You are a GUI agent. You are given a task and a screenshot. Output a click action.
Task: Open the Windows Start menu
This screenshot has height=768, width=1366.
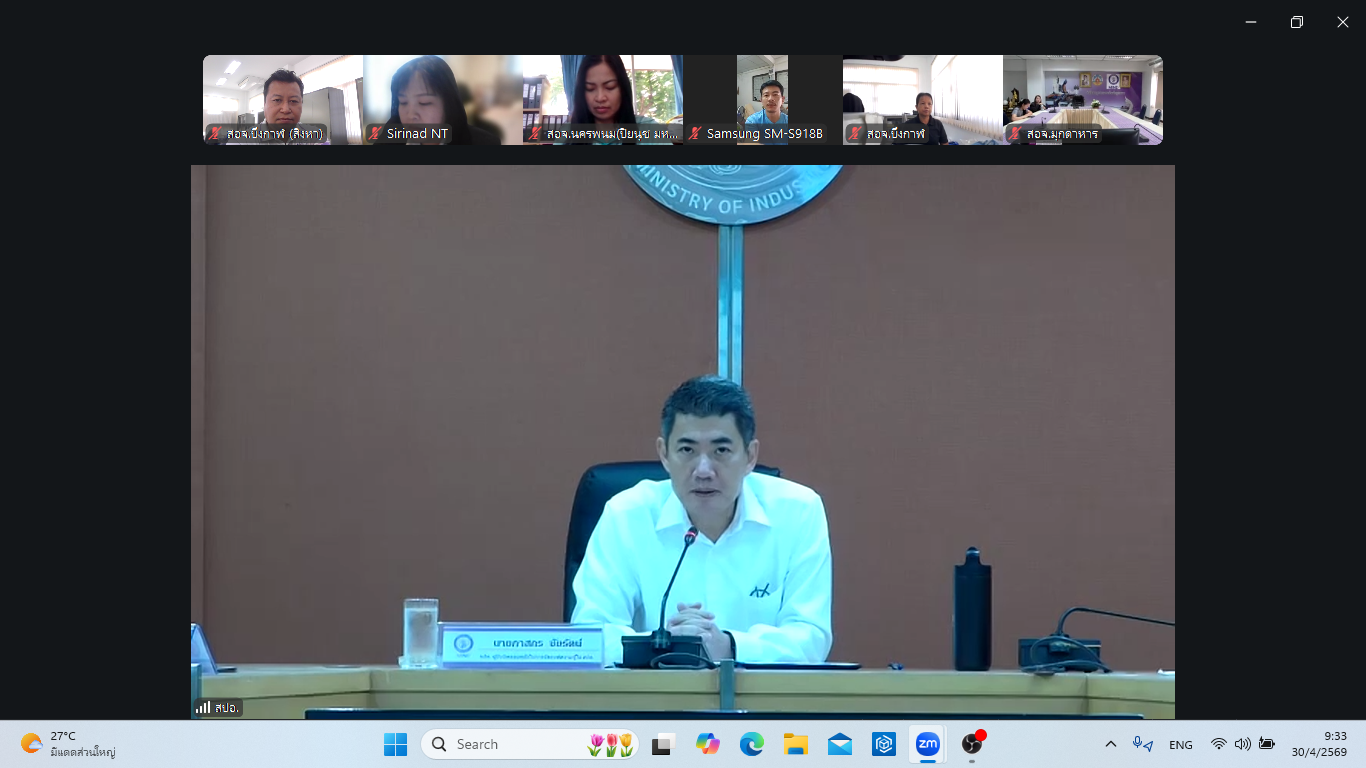[396, 744]
